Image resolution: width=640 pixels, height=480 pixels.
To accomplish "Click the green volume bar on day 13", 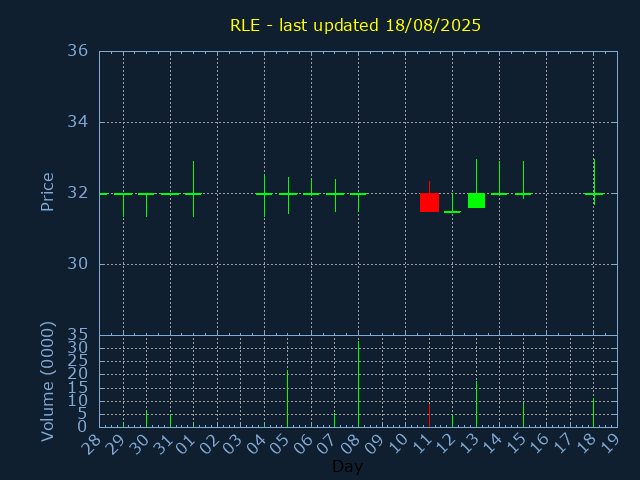I will pos(476,404).
